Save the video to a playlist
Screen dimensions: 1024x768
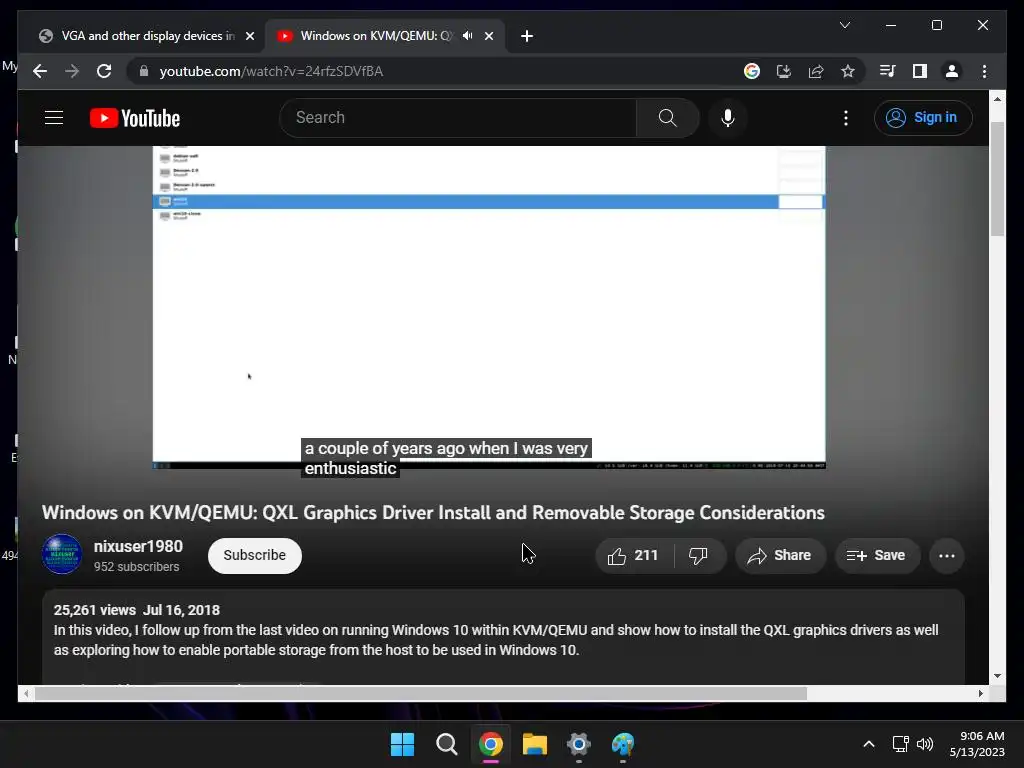pos(877,556)
